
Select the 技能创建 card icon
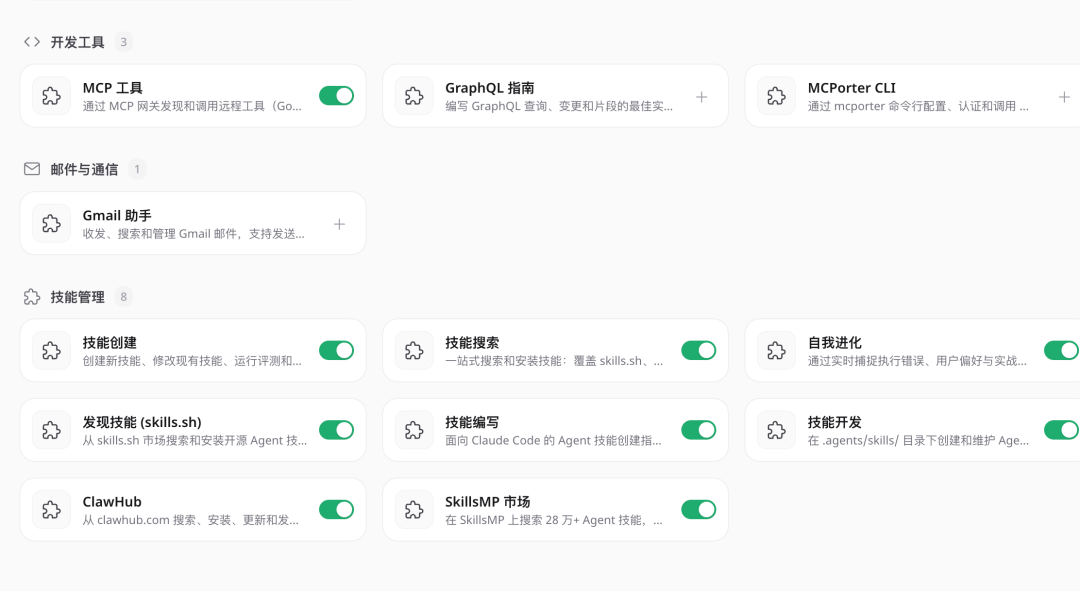pyautogui.click(x=51, y=350)
